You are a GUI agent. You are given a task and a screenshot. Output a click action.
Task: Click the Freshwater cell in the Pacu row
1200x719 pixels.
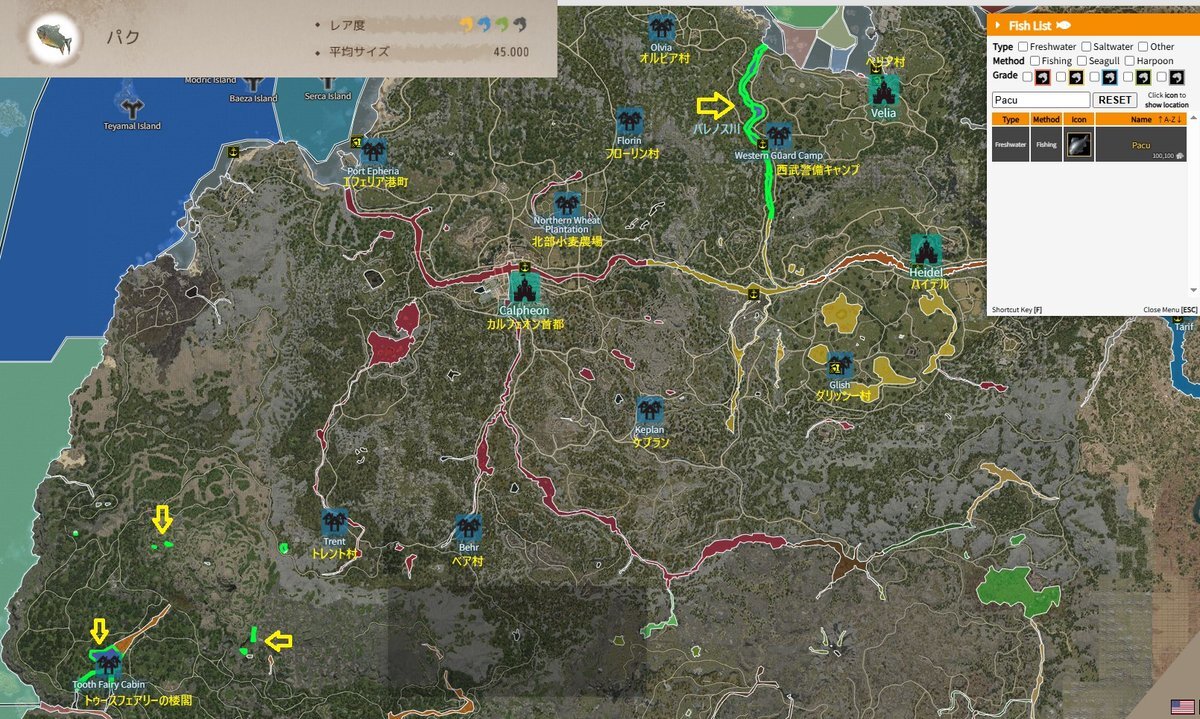tap(1011, 145)
